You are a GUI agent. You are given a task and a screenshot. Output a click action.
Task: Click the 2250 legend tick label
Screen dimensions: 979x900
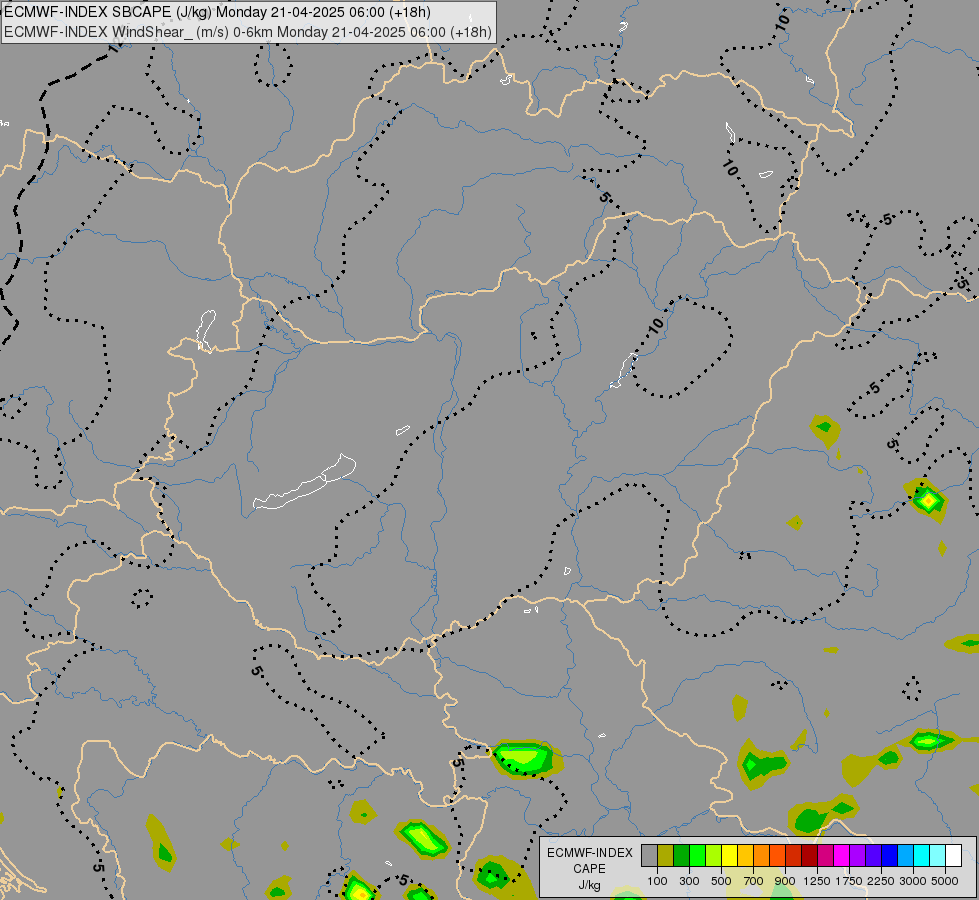pyautogui.click(x=881, y=881)
